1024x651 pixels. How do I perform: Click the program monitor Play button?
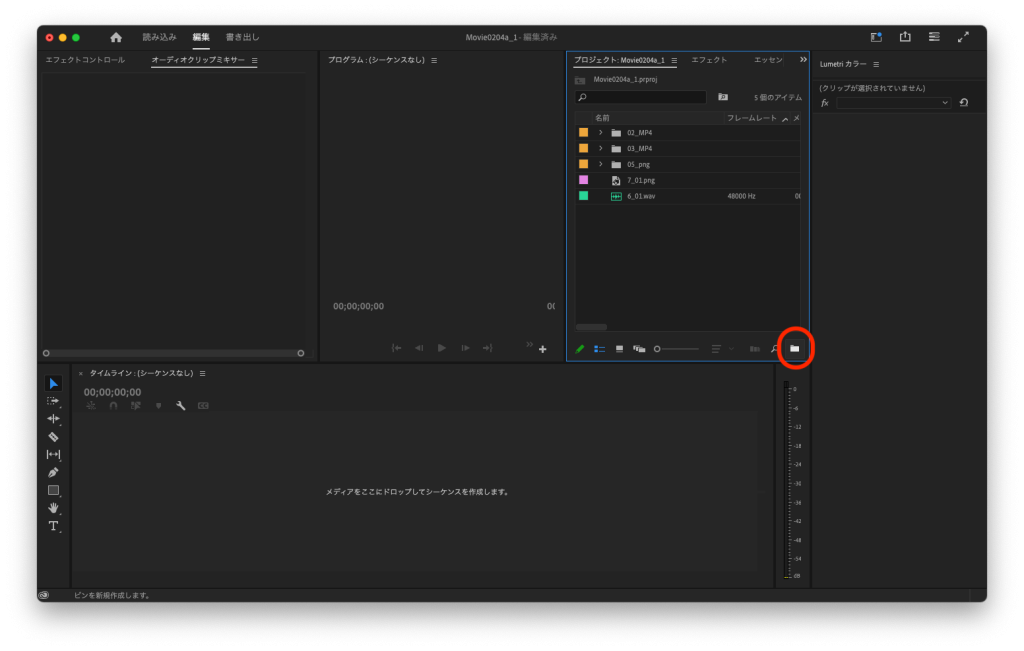[442, 348]
